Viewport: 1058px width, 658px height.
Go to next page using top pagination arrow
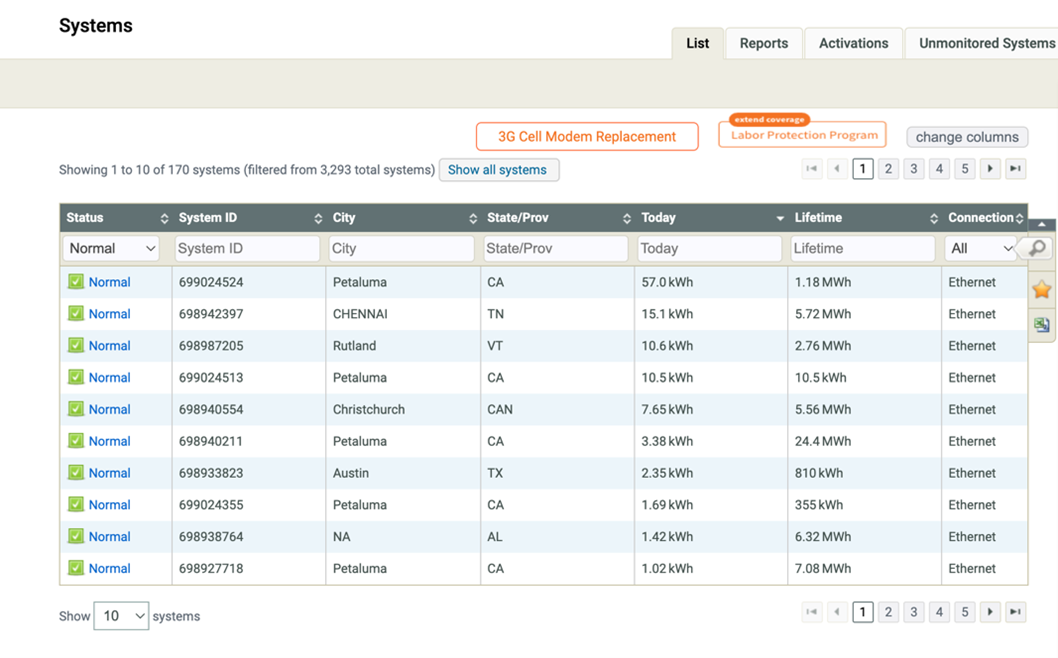(990, 169)
